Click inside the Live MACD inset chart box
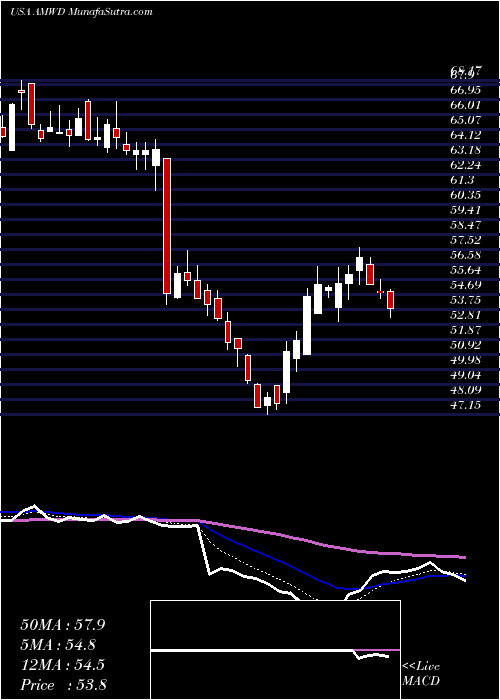 (x=275, y=650)
